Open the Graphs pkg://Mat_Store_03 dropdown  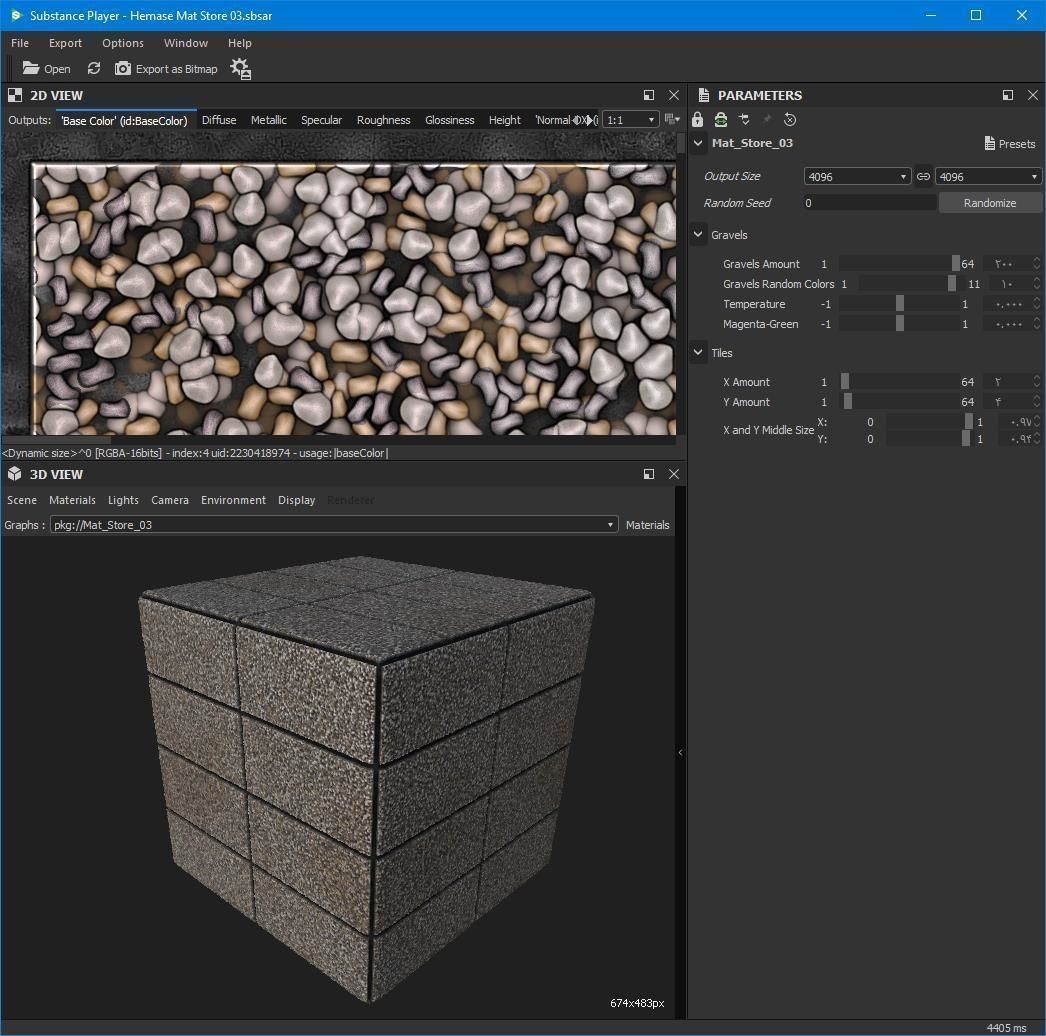pos(333,525)
